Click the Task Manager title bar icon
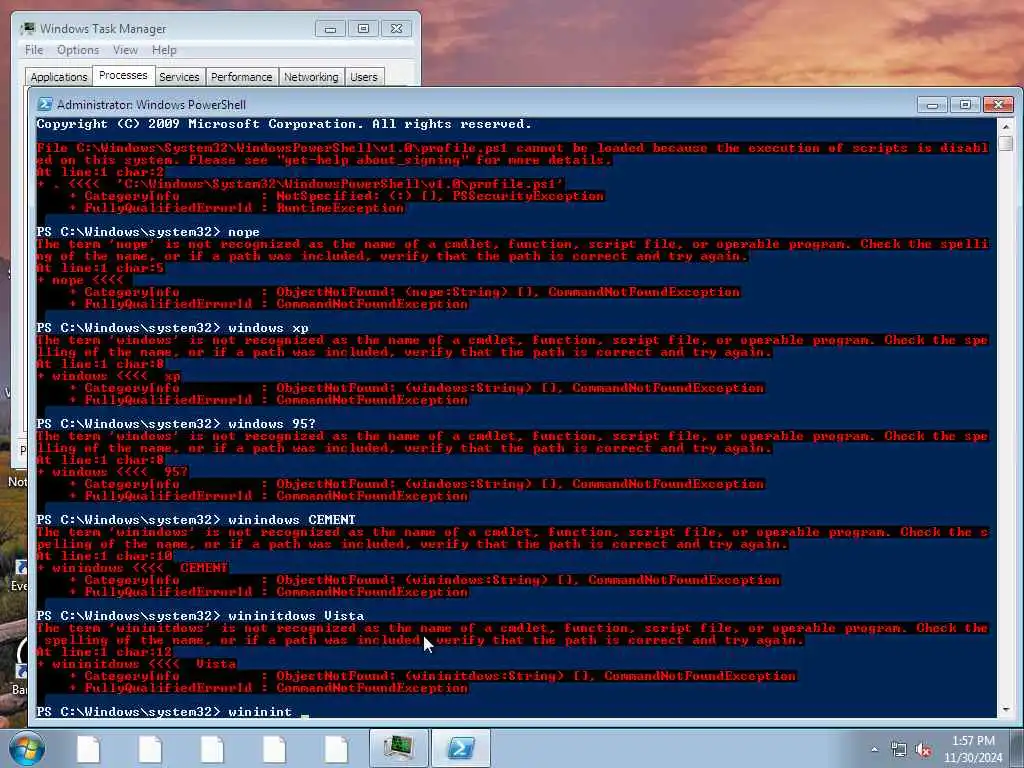This screenshot has height=768, width=1024. (x=28, y=29)
